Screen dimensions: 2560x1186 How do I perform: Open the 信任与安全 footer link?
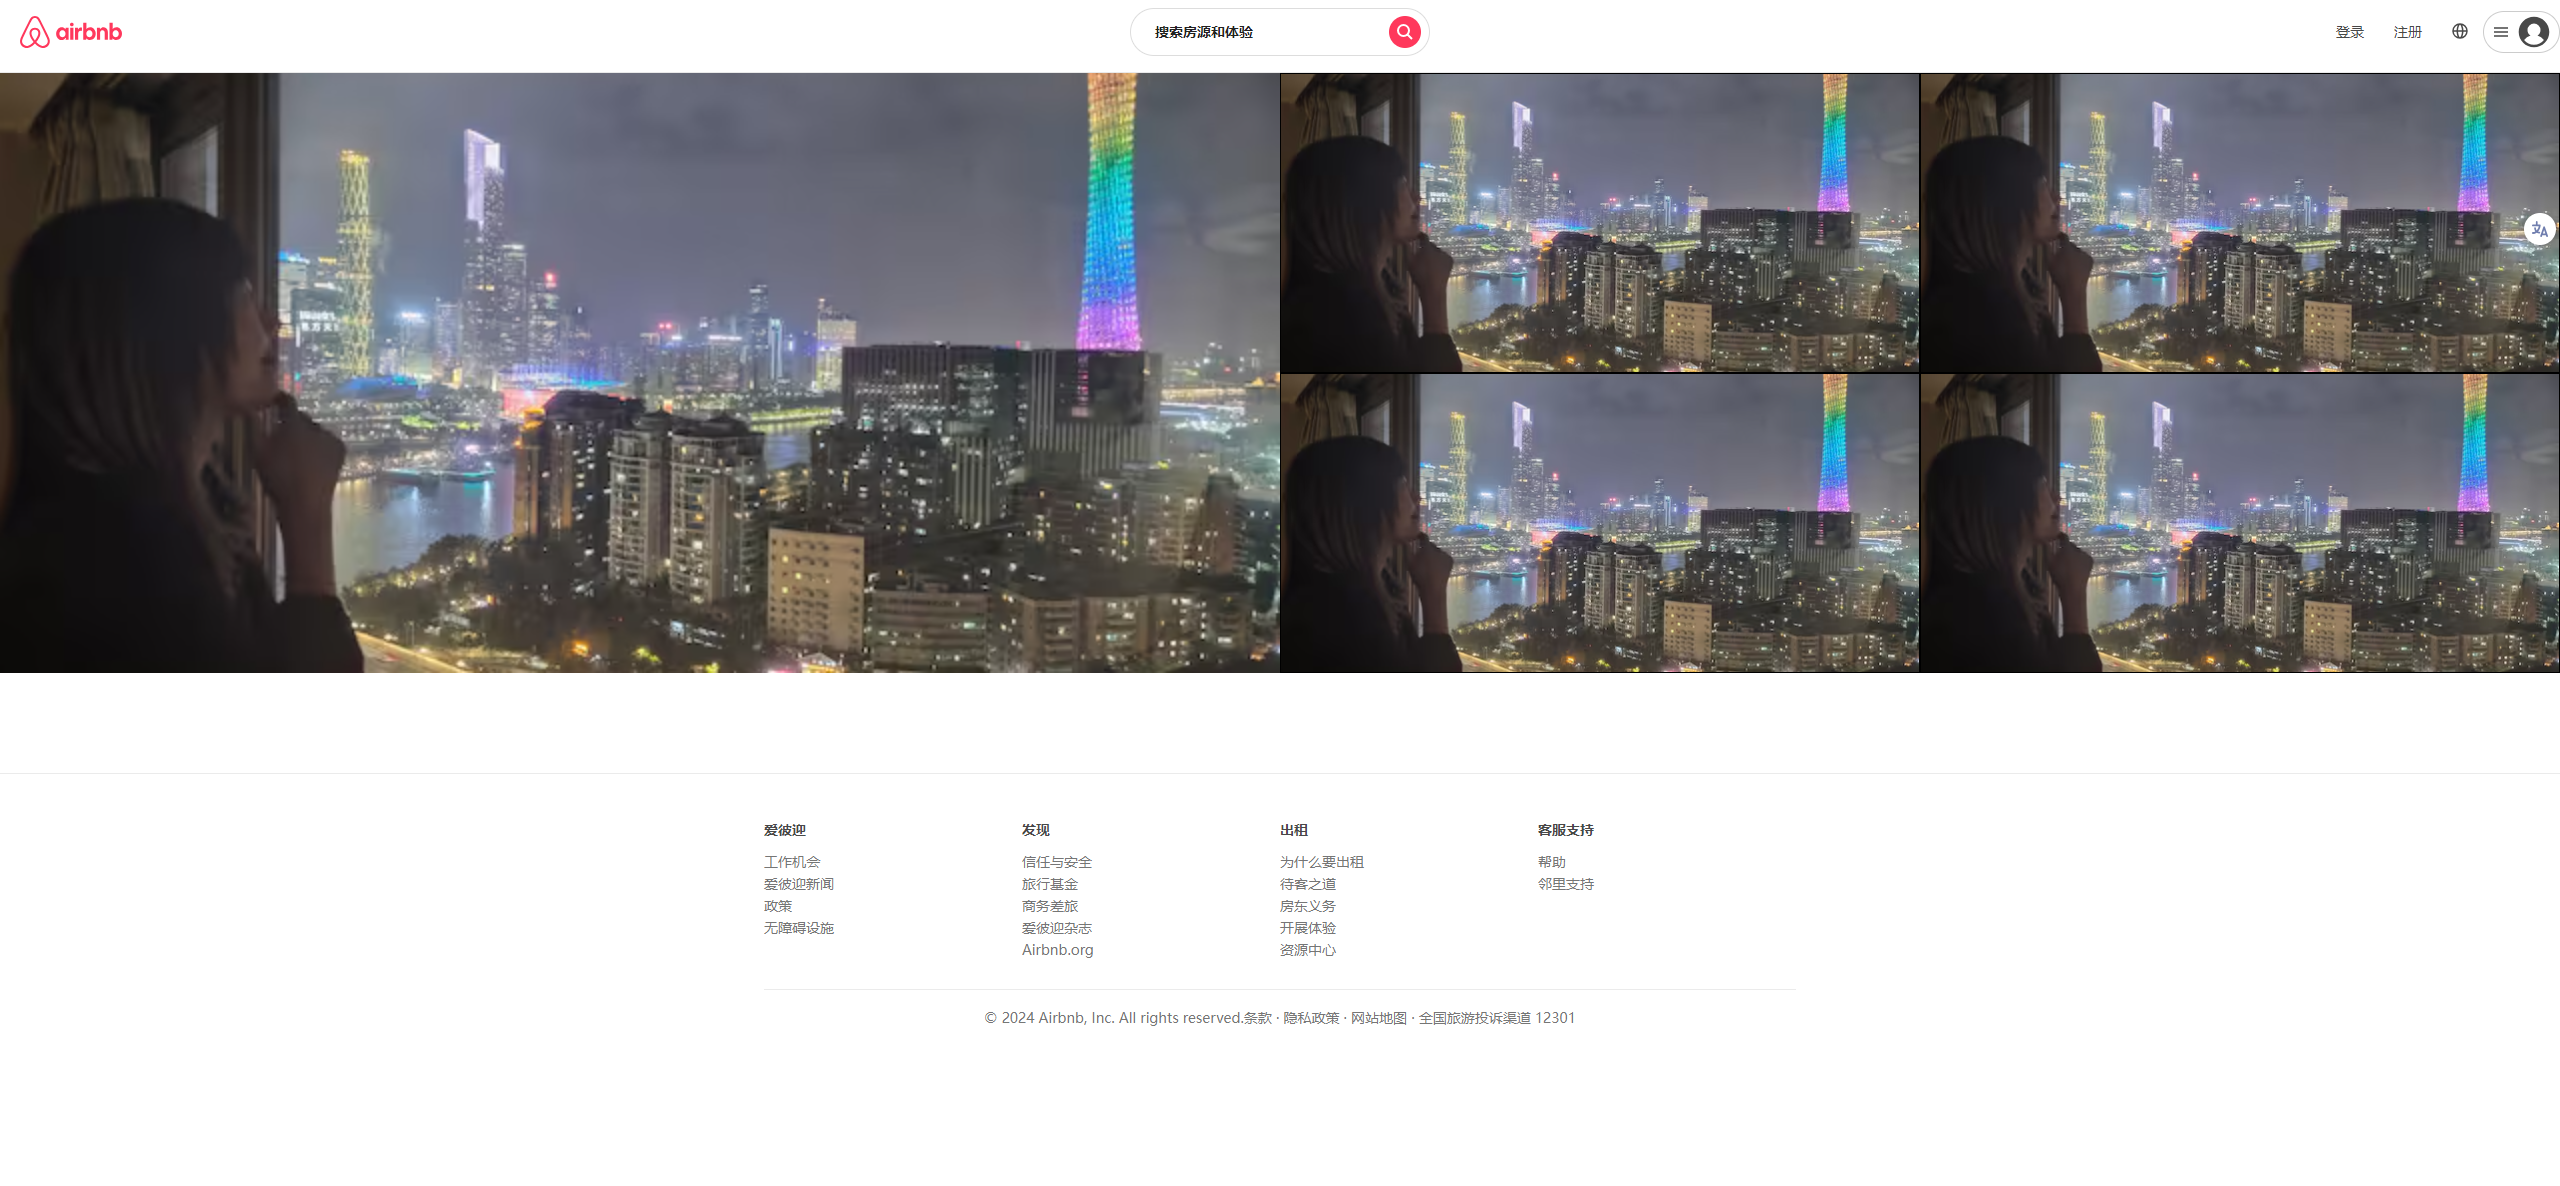1056,862
